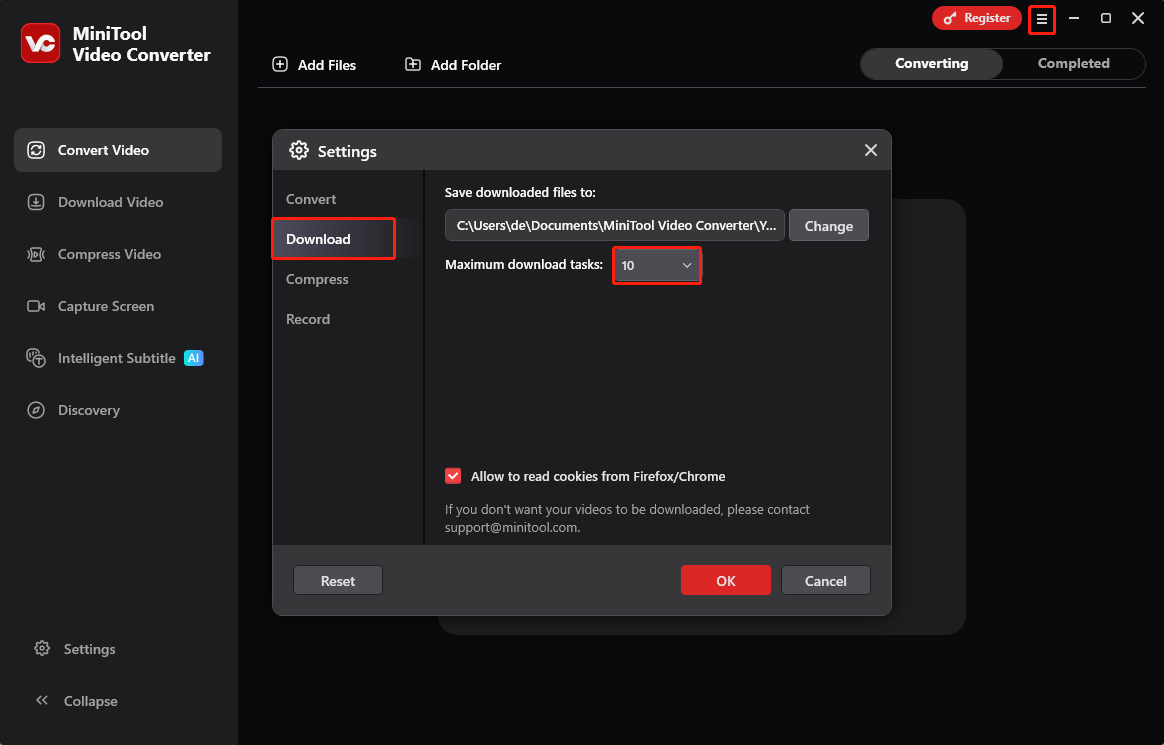Screen dimensions: 1164x745
Task: Select the Convert Video sidebar icon
Action: (36, 150)
